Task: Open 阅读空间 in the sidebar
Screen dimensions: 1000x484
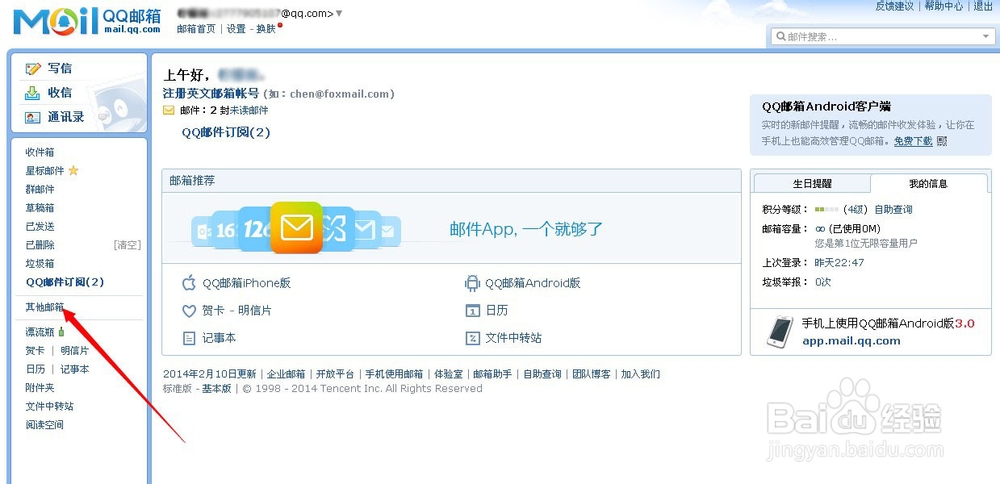Action: pos(45,424)
